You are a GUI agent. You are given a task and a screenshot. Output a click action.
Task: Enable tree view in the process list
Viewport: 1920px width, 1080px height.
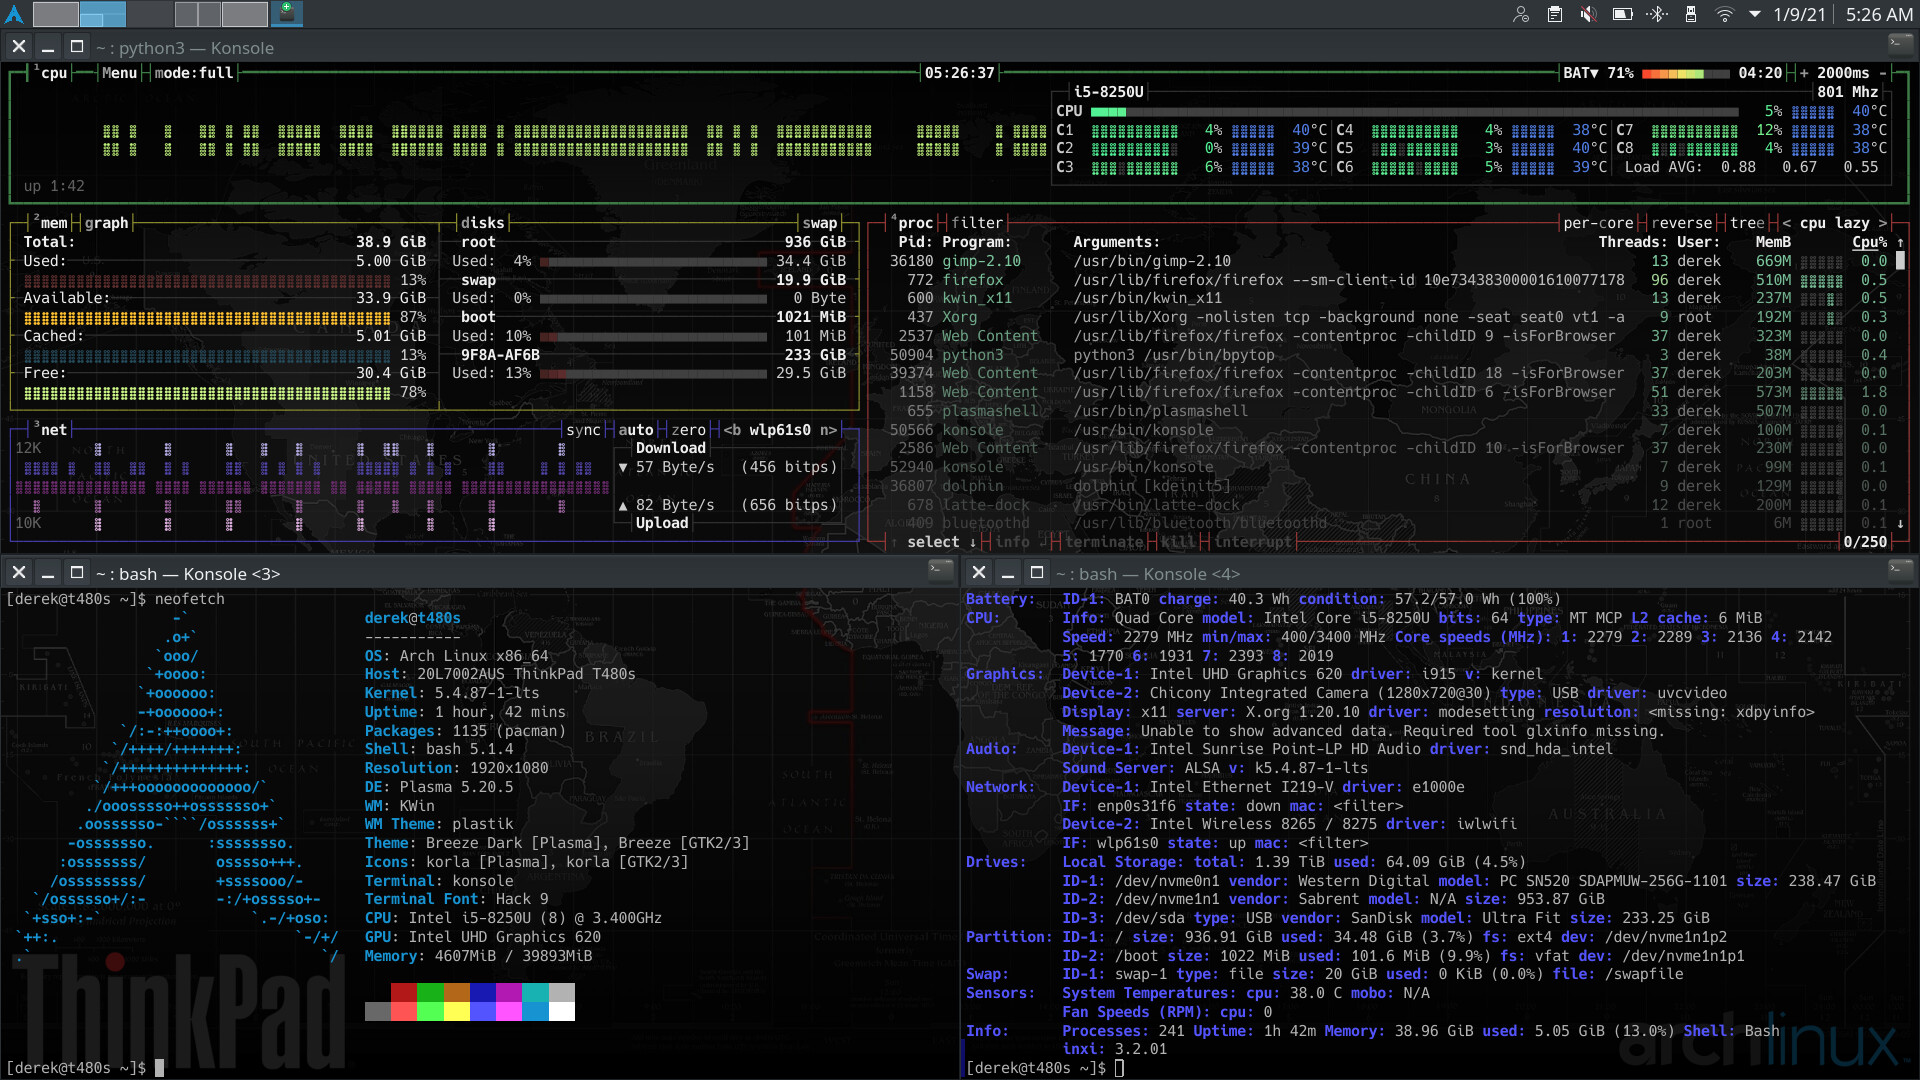[x=1745, y=222]
